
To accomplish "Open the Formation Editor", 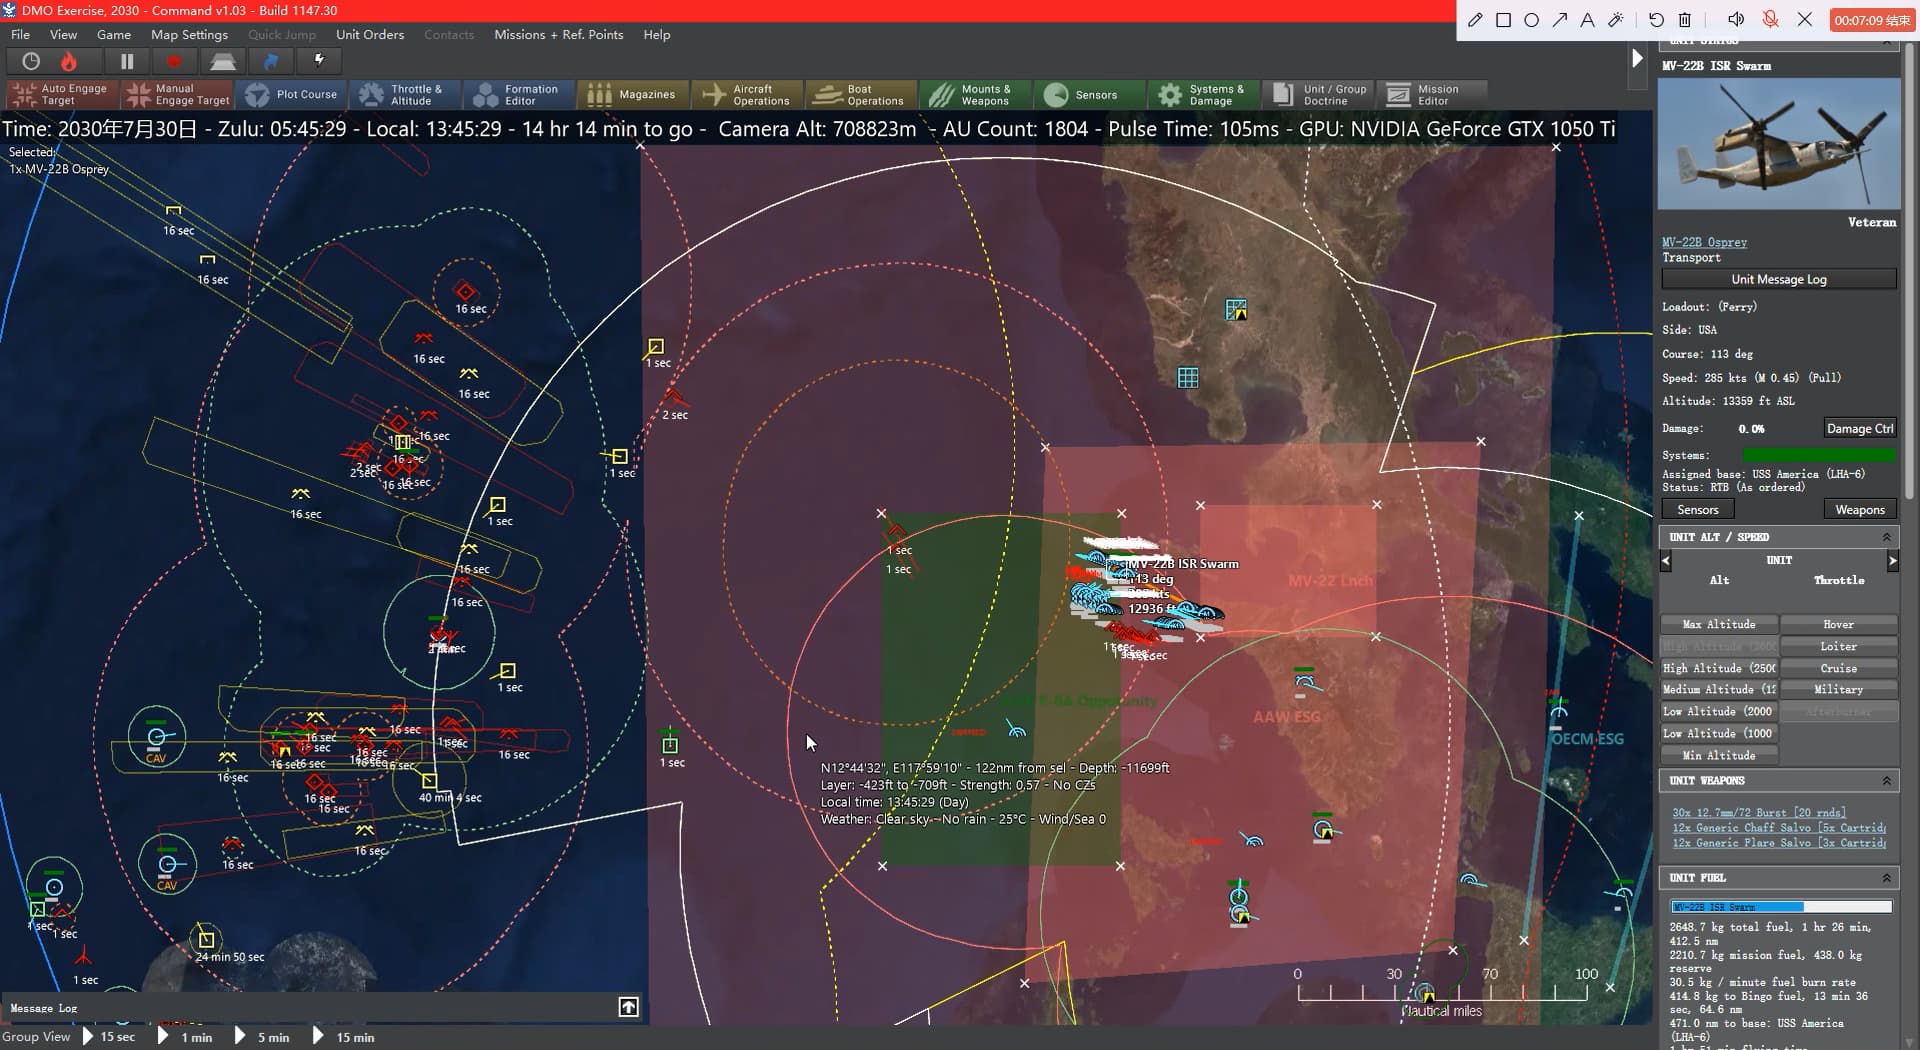I will click(x=520, y=94).
